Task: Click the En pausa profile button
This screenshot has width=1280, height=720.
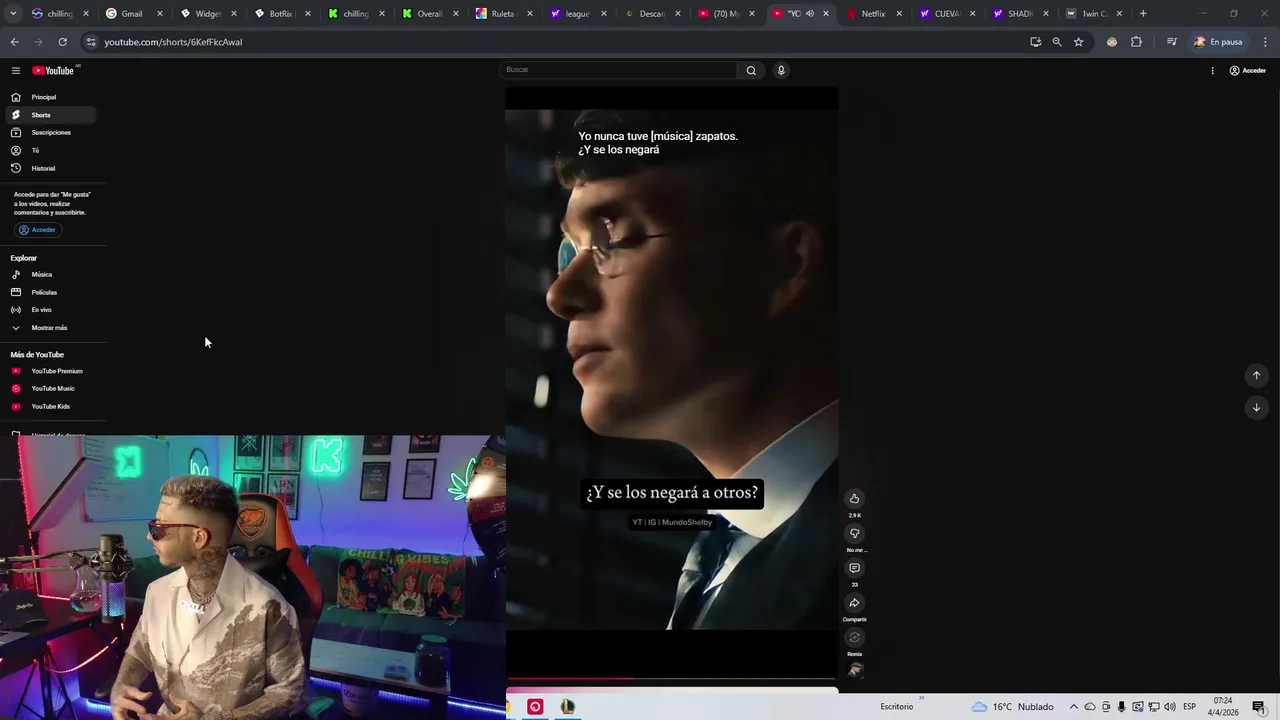Action: tap(1218, 42)
